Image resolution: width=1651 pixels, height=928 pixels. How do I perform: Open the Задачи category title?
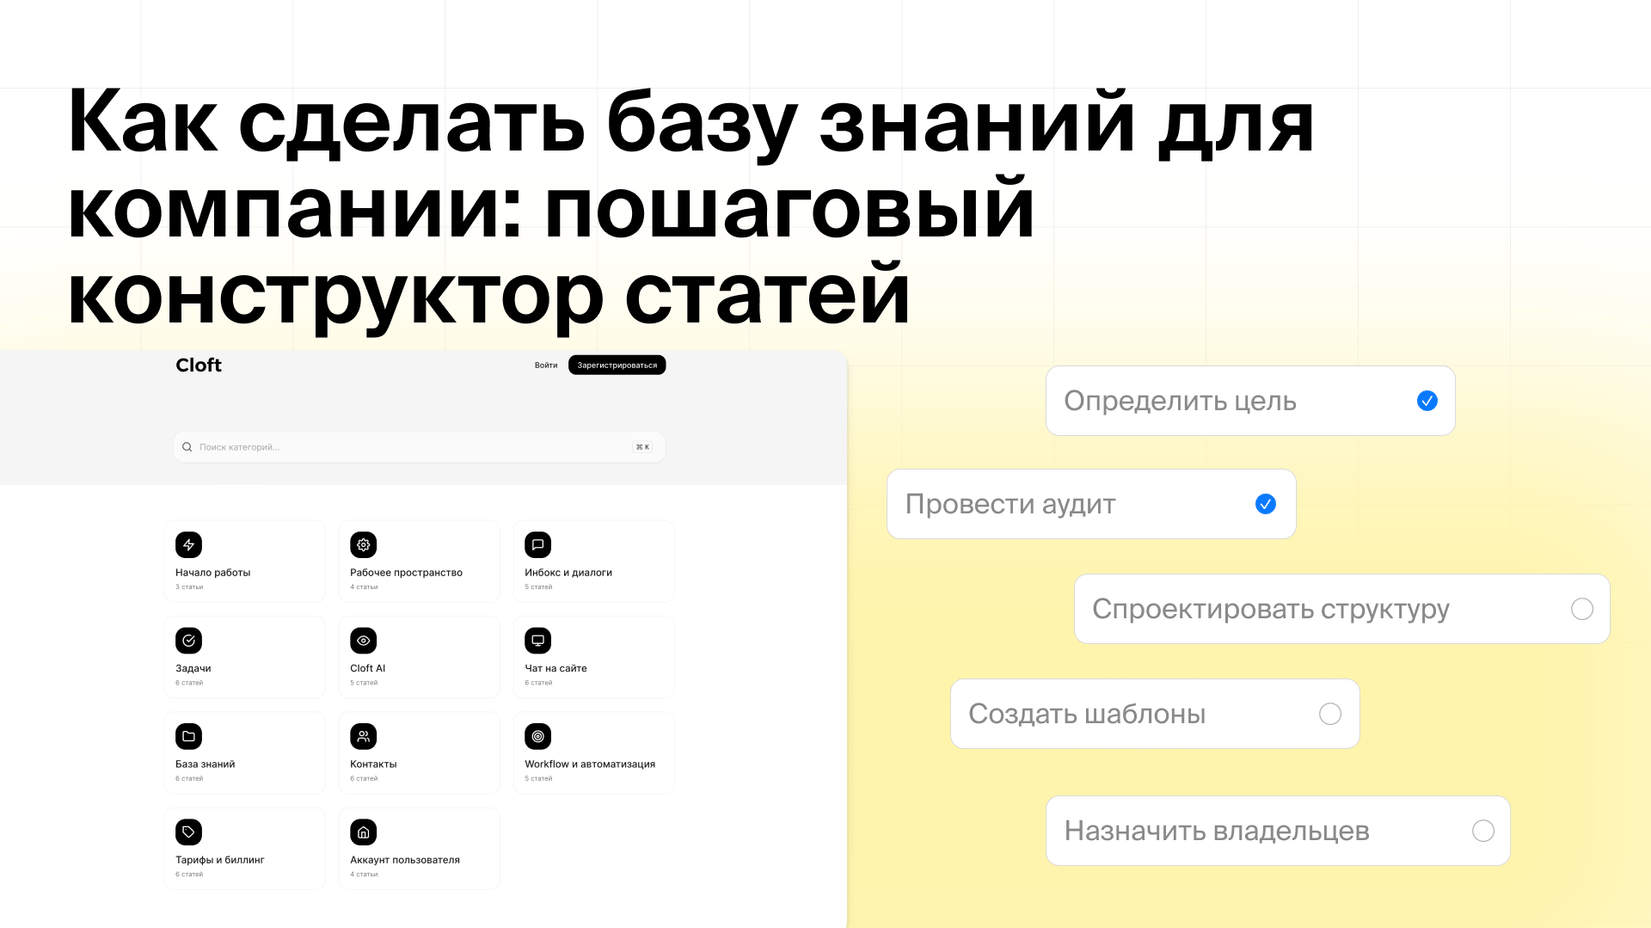[x=193, y=668]
